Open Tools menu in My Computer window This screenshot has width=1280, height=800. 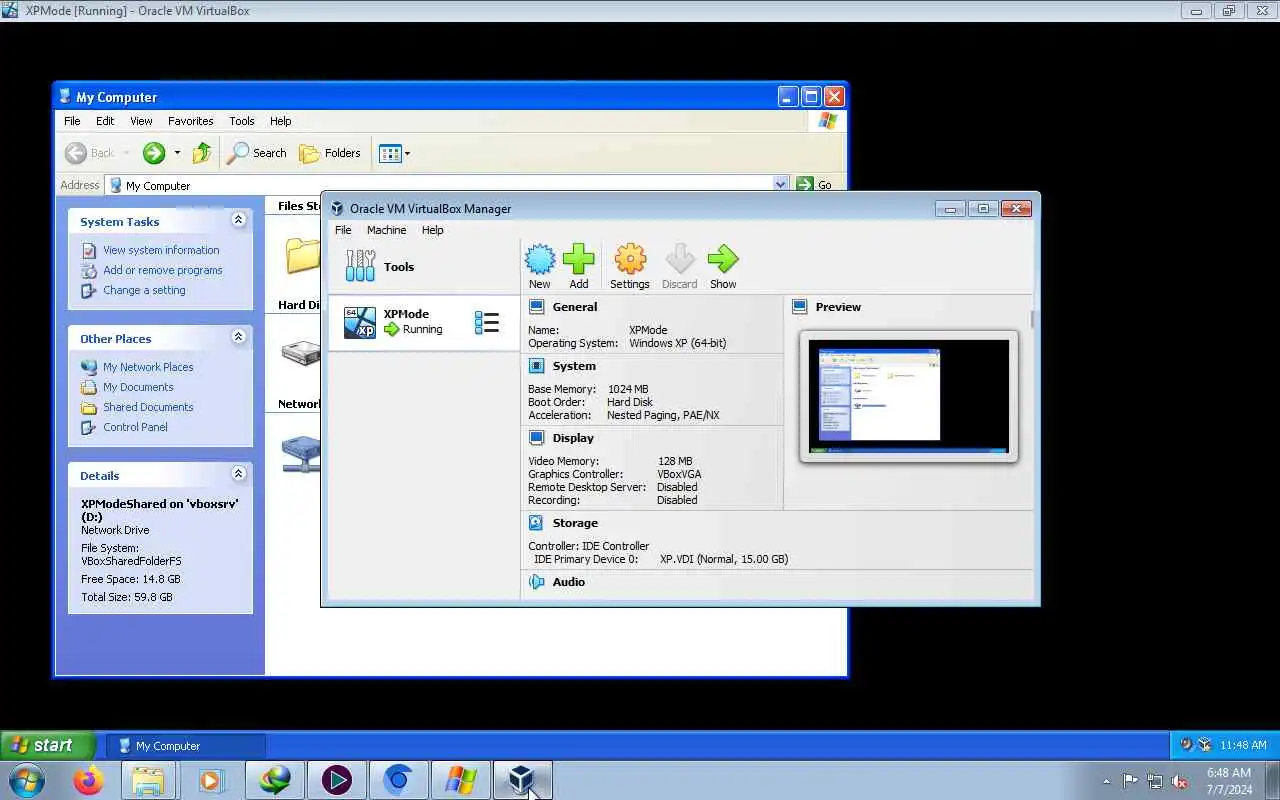[x=242, y=121]
